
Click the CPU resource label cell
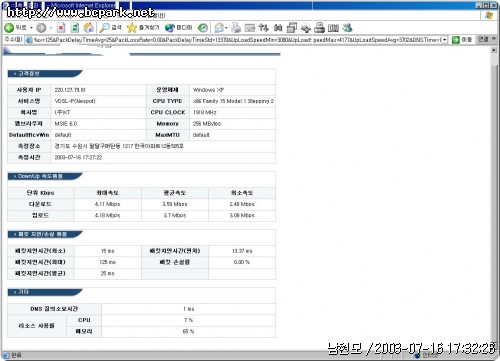[x=84, y=320]
